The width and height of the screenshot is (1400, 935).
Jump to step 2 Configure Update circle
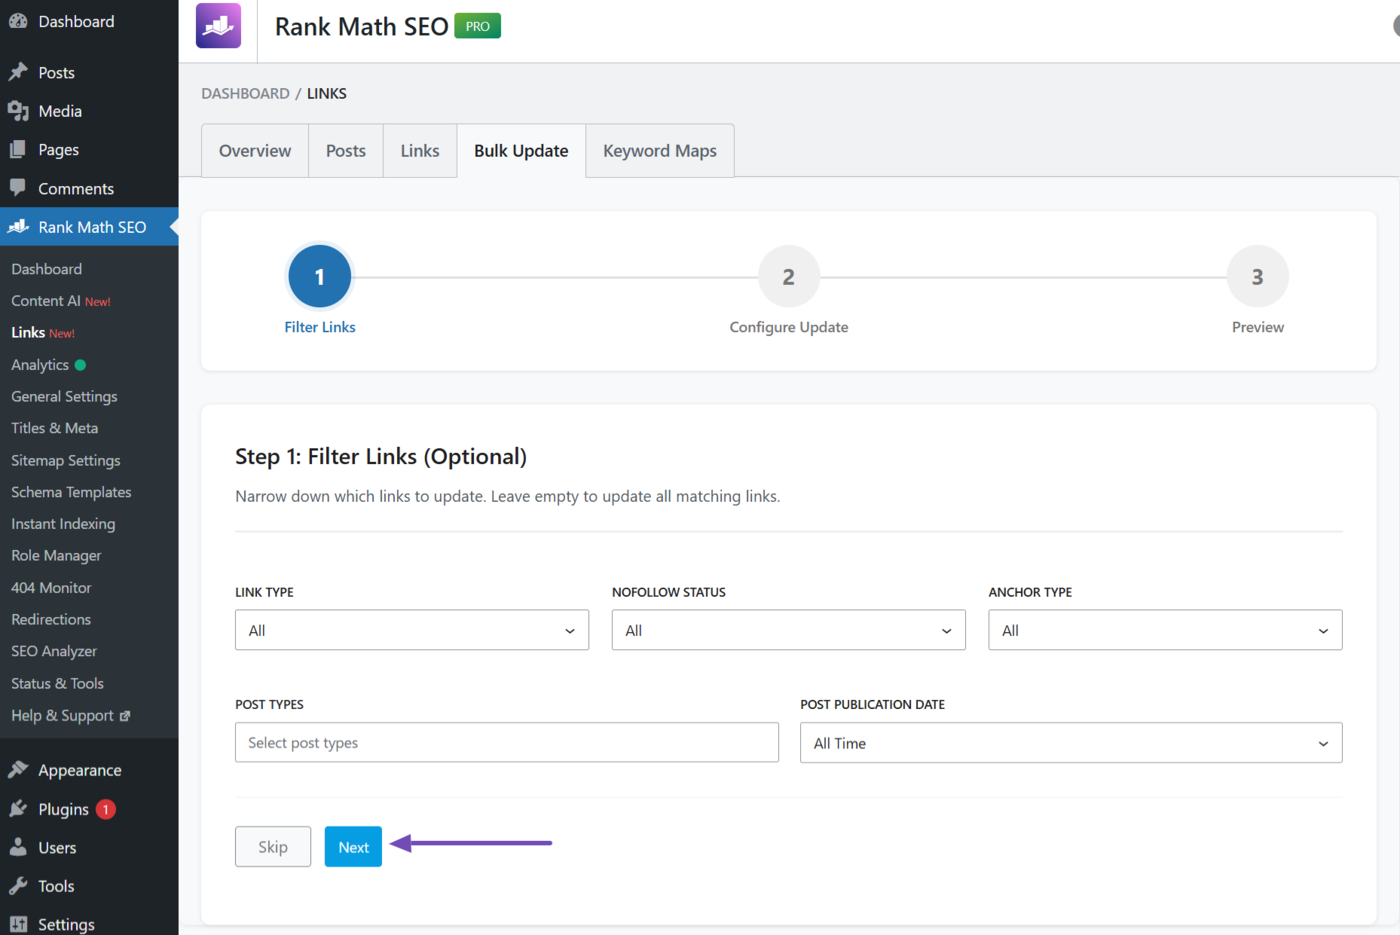pyautogui.click(x=788, y=277)
